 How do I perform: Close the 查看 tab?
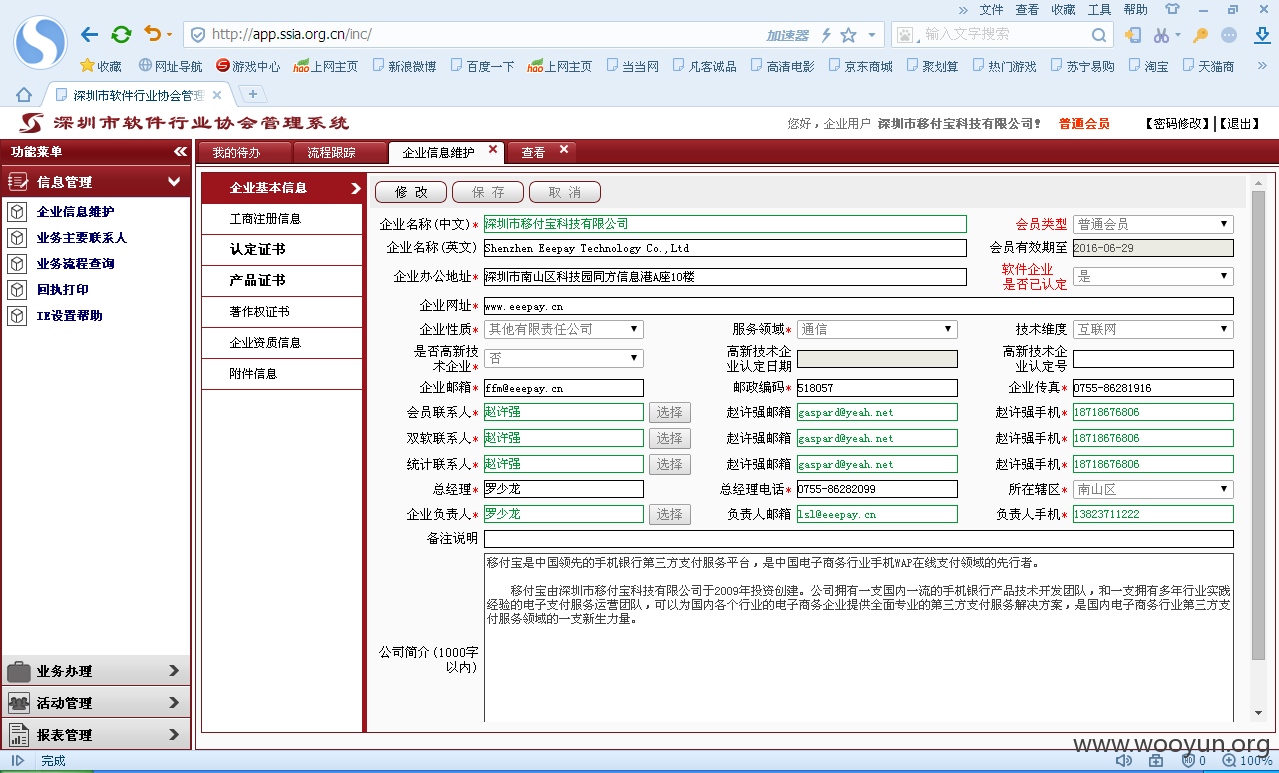click(563, 150)
